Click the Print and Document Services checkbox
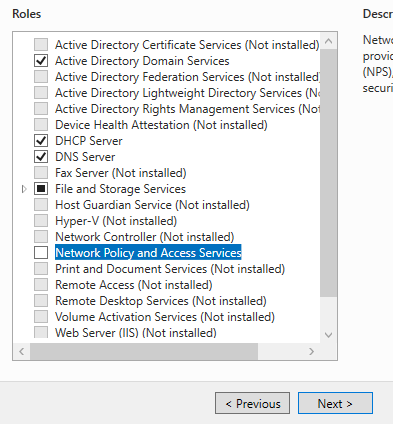This screenshot has width=393, height=424. click(41, 269)
